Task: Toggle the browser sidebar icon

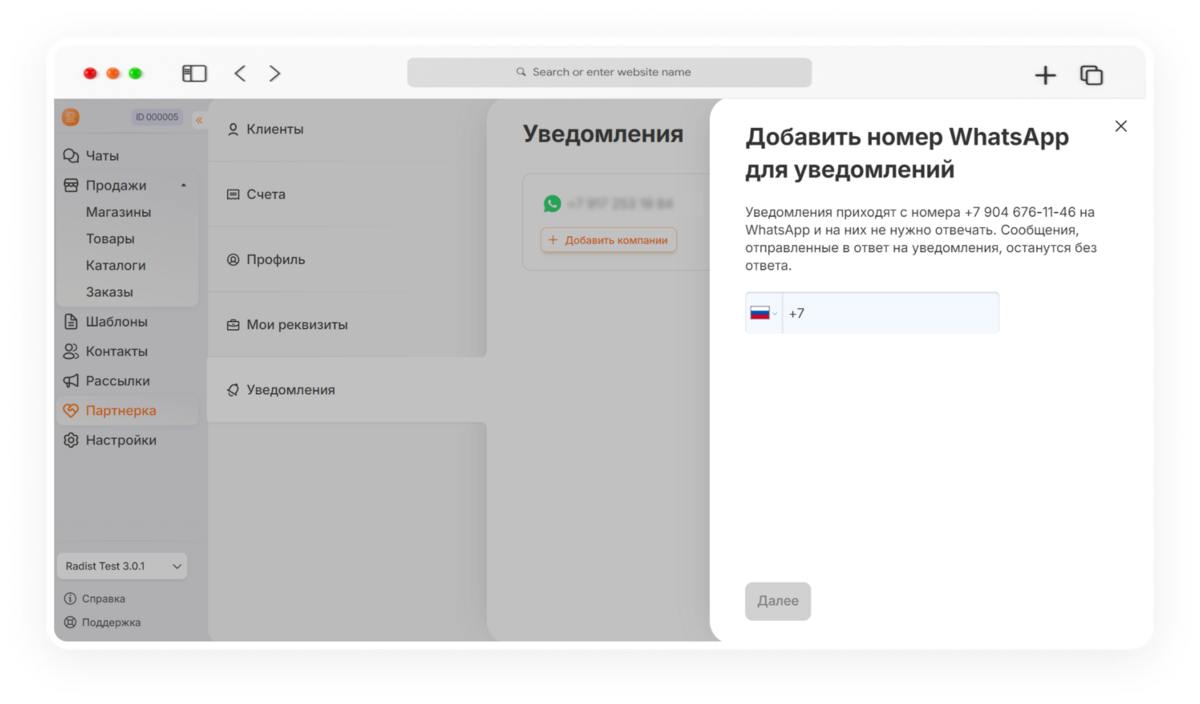Action: click(x=194, y=73)
